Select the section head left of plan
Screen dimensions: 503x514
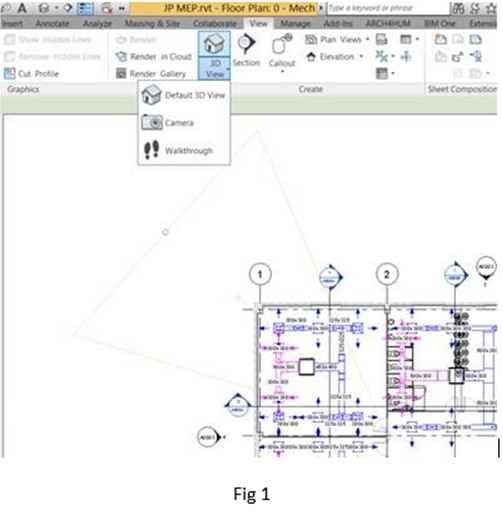[x=238, y=405]
